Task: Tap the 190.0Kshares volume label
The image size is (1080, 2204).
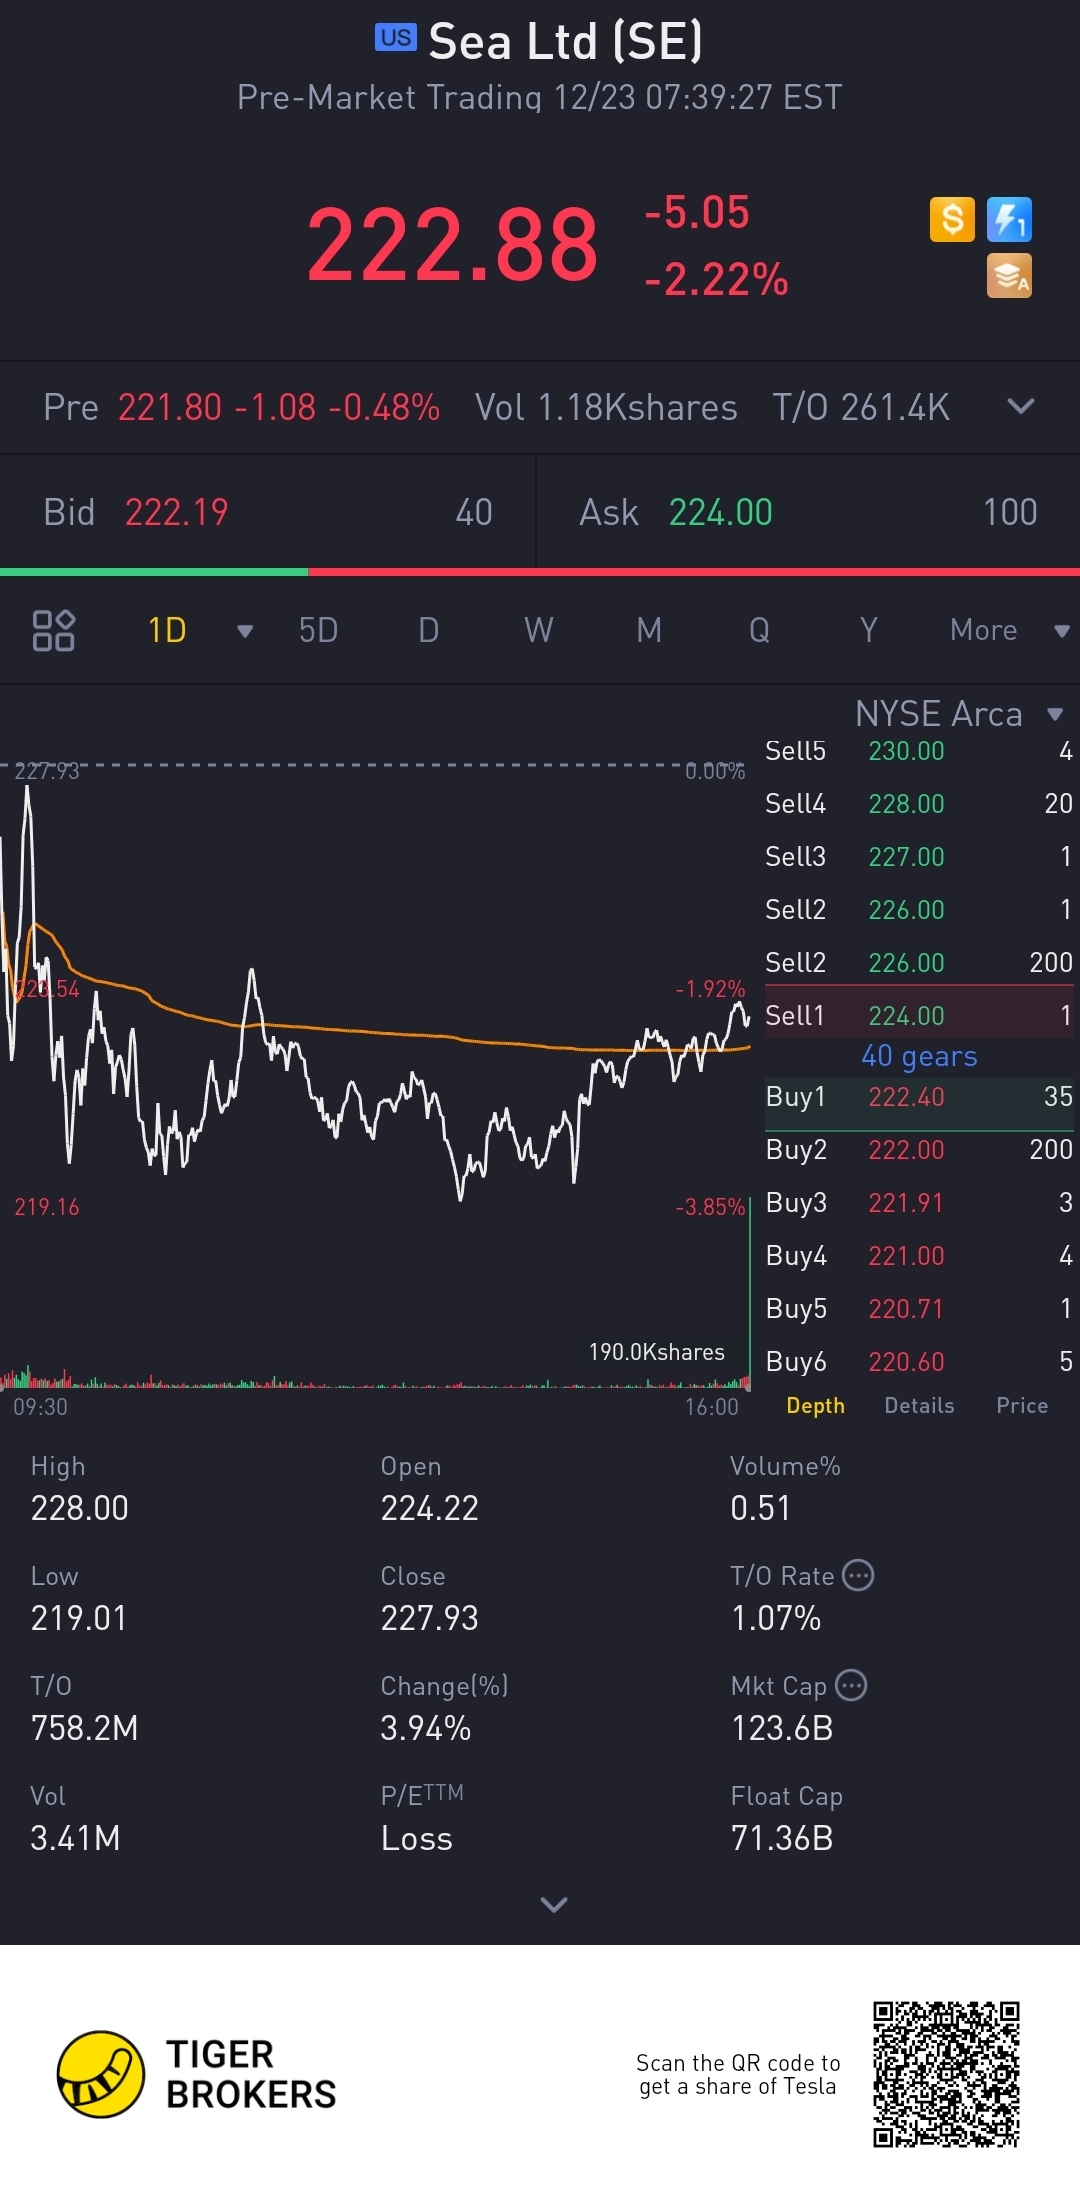Action: coord(656,1352)
